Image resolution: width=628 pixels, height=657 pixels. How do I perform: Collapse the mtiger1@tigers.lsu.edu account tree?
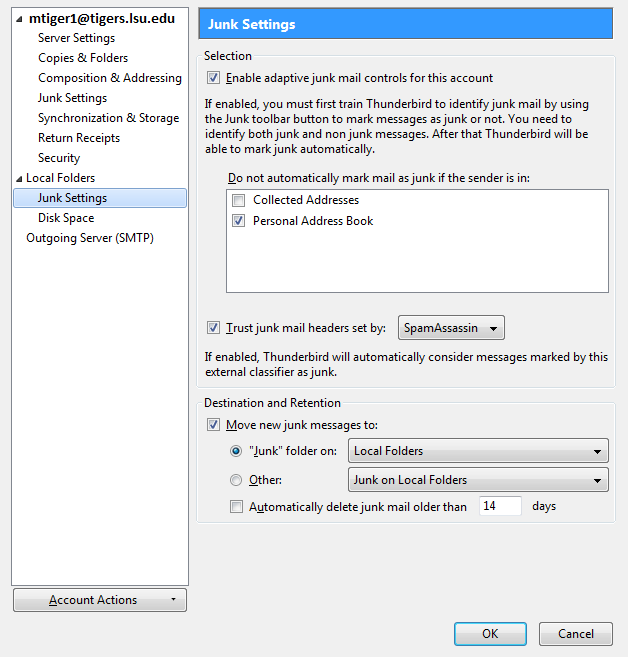pos(19,19)
